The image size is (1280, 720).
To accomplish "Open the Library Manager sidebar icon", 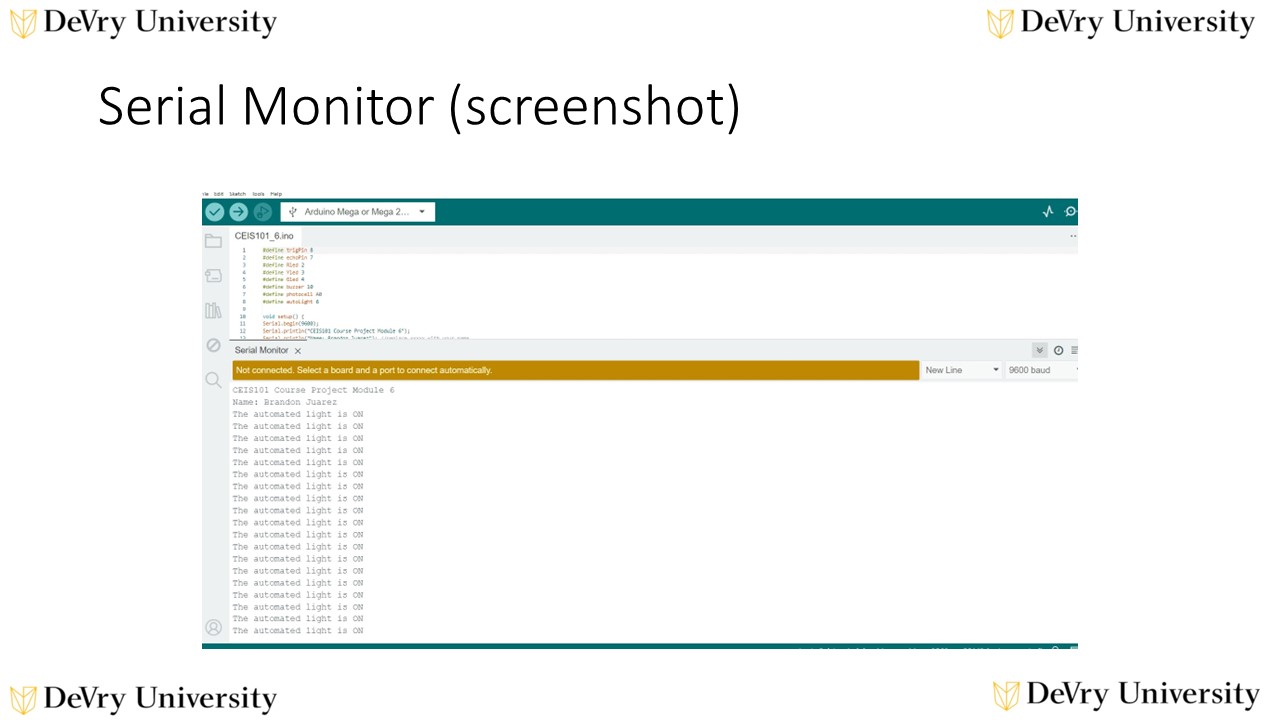I will click(213, 311).
